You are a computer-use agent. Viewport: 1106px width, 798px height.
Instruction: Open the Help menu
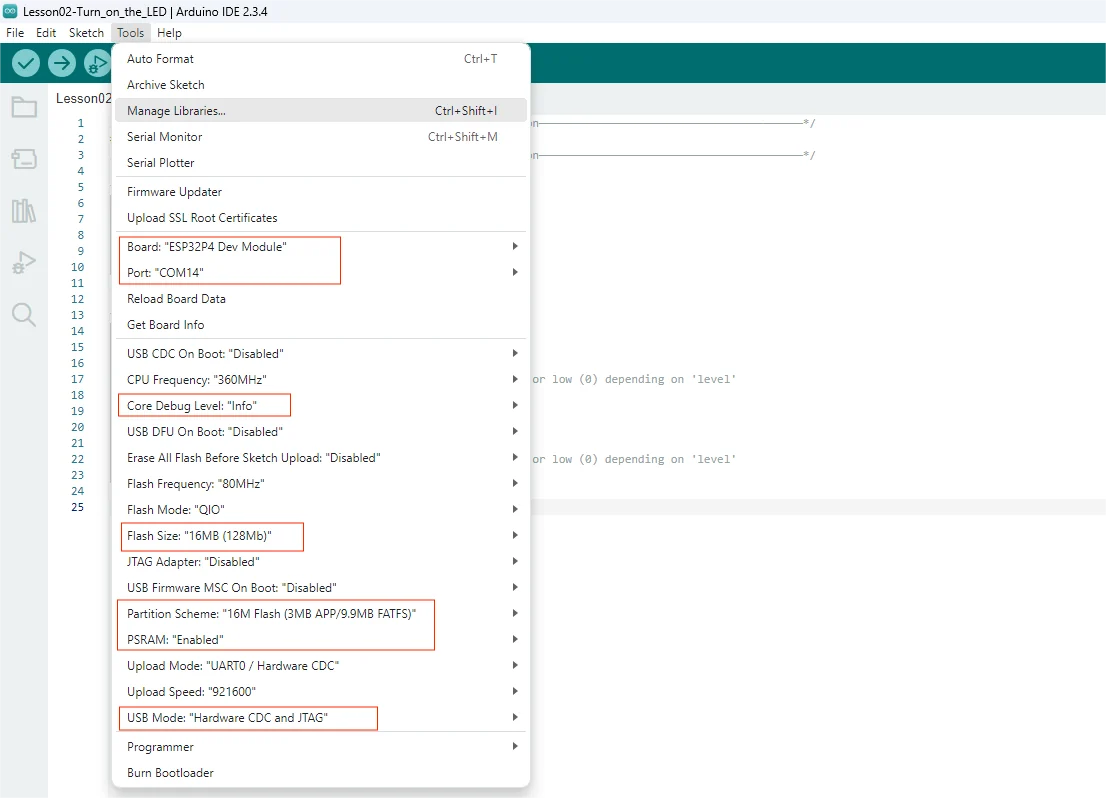point(169,32)
